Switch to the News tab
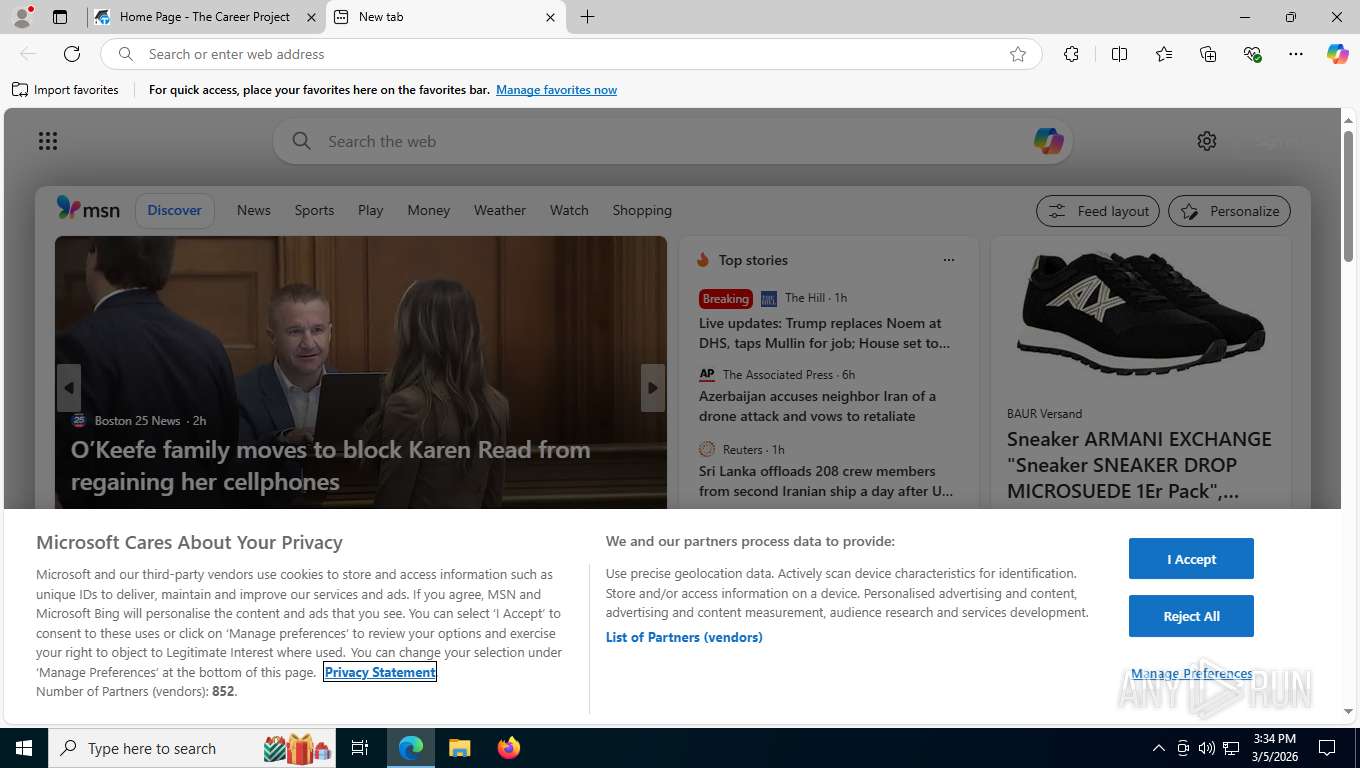Image resolution: width=1360 pixels, height=768 pixels. click(254, 210)
